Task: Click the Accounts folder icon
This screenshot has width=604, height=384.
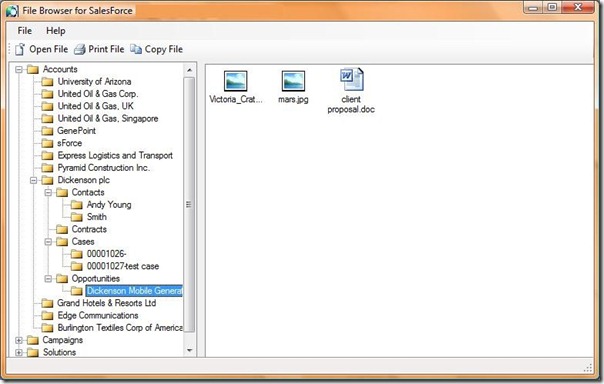Action: tap(33, 69)
